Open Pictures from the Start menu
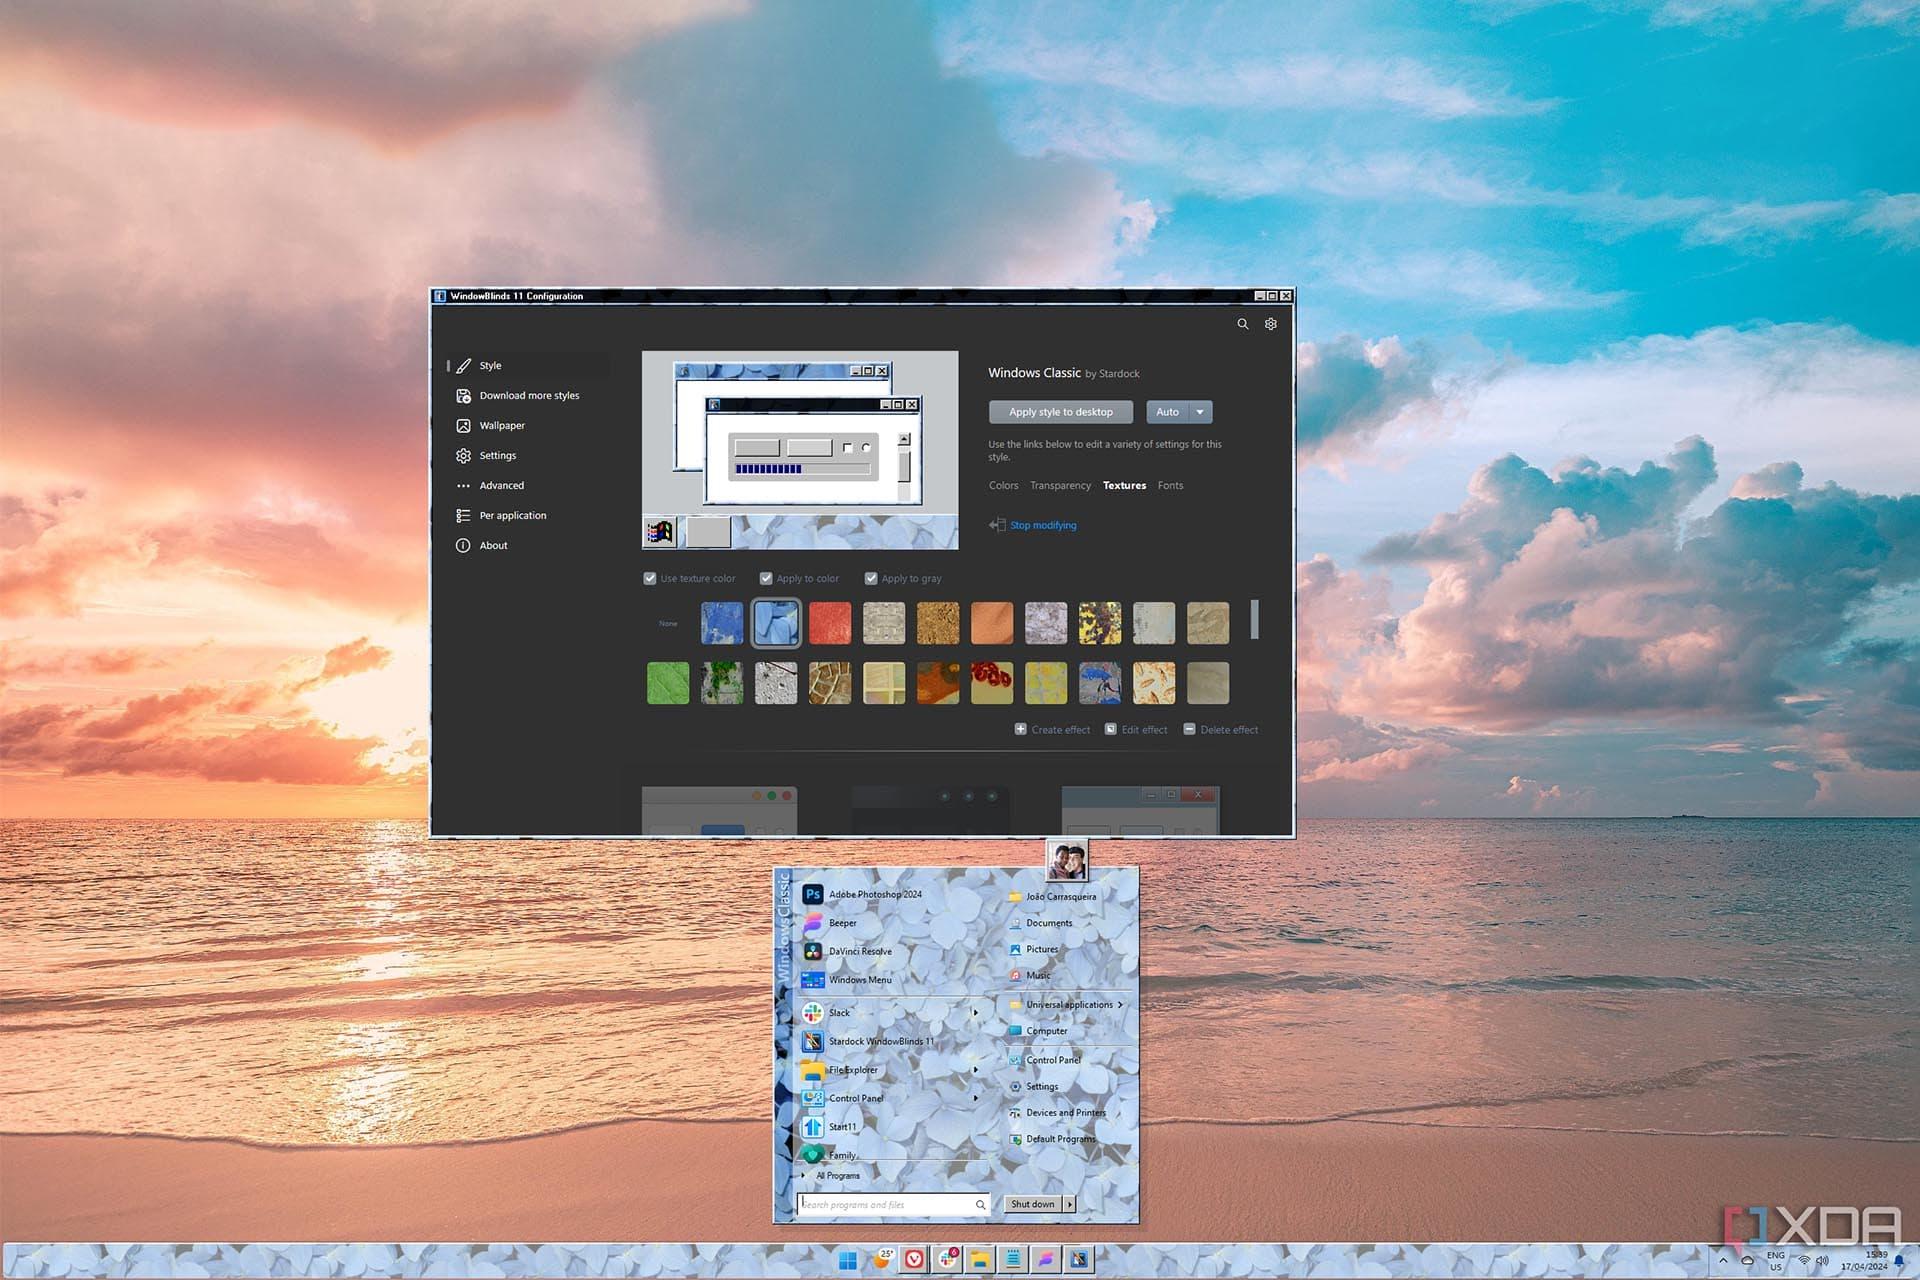The image size is (1920, 1280). (x=1042, y=949)
